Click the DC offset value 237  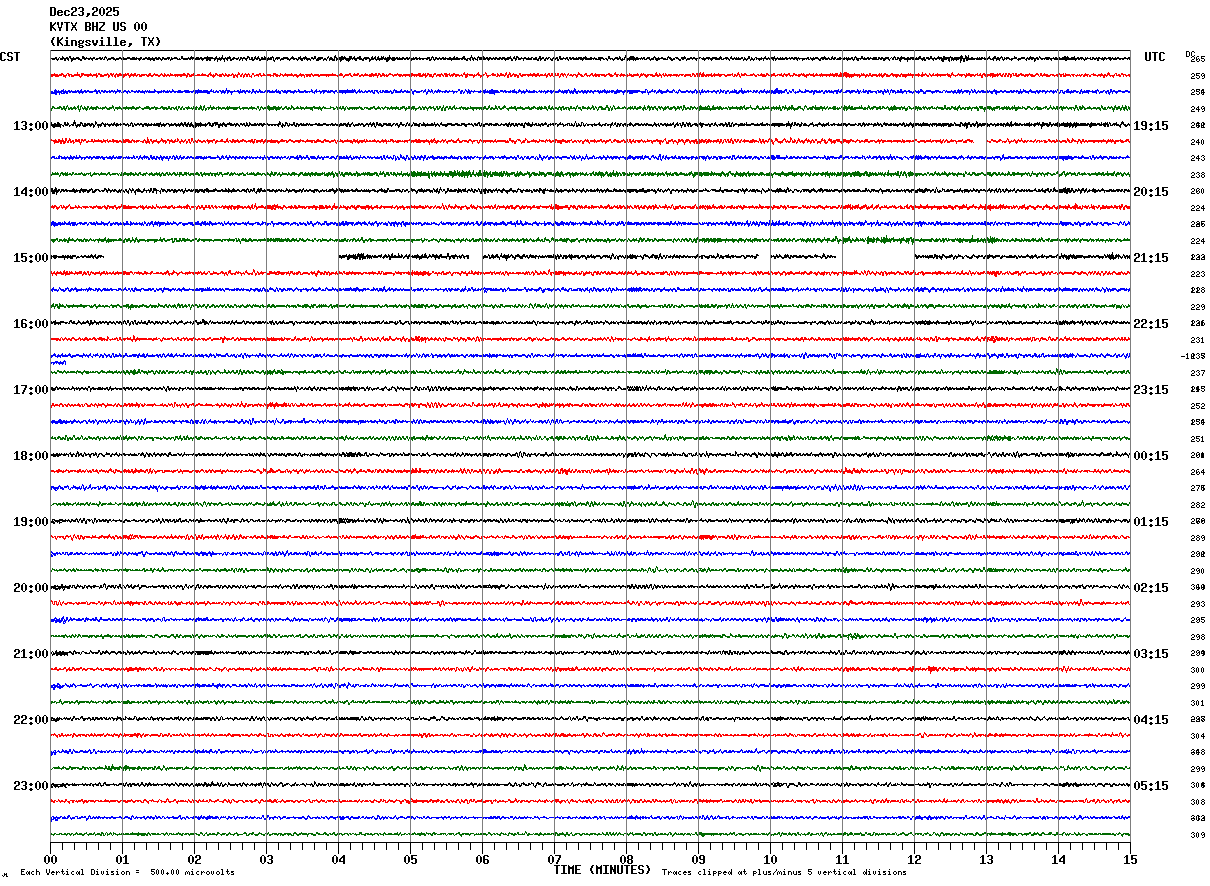(x=1197, y=373)
